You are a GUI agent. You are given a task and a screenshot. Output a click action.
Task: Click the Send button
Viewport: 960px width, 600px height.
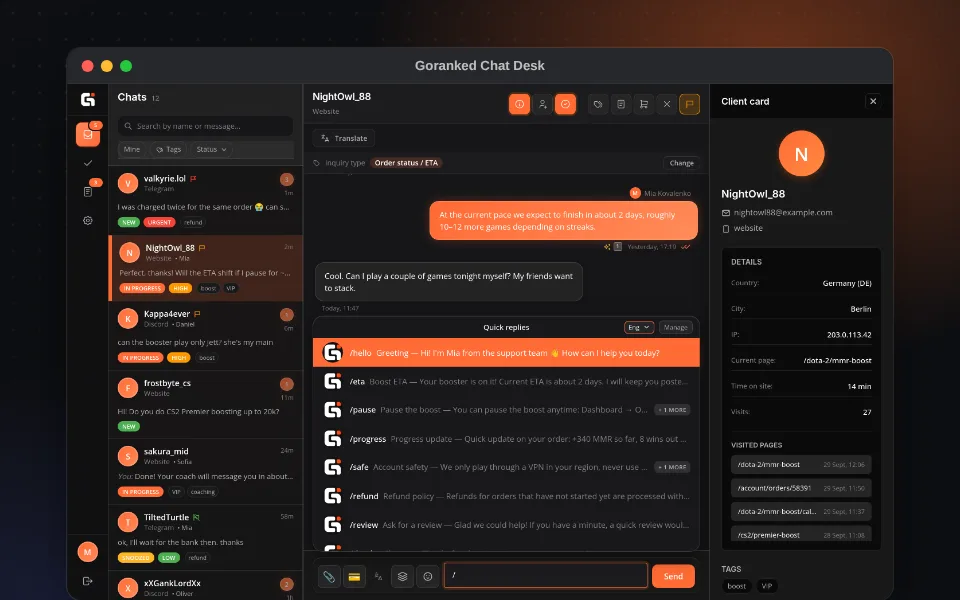point(673,576)
